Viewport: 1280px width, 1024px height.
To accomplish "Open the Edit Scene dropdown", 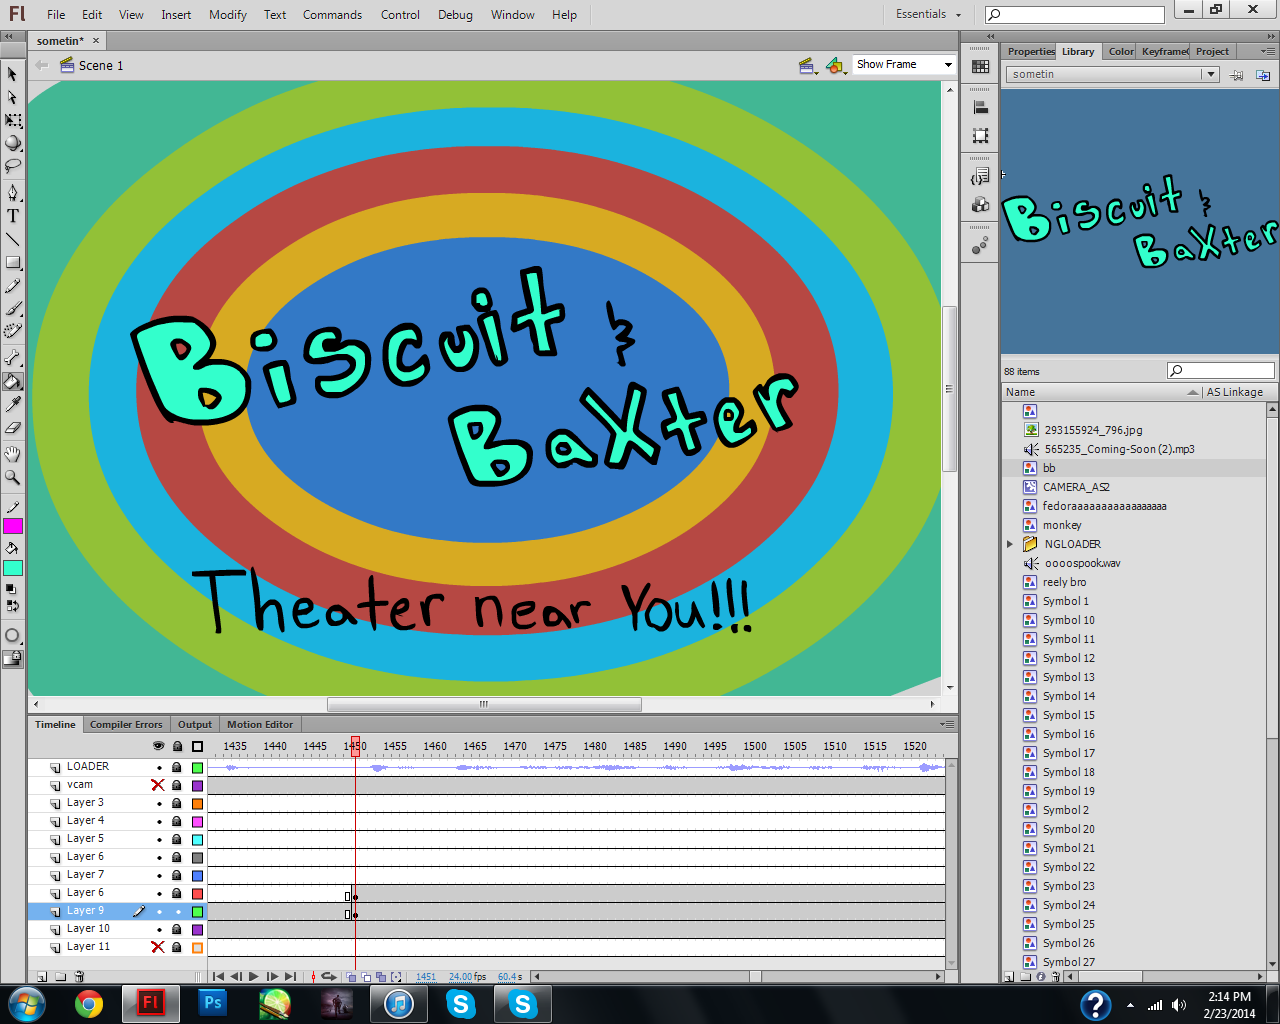I will pyautogui.click(x=808, y=66).
